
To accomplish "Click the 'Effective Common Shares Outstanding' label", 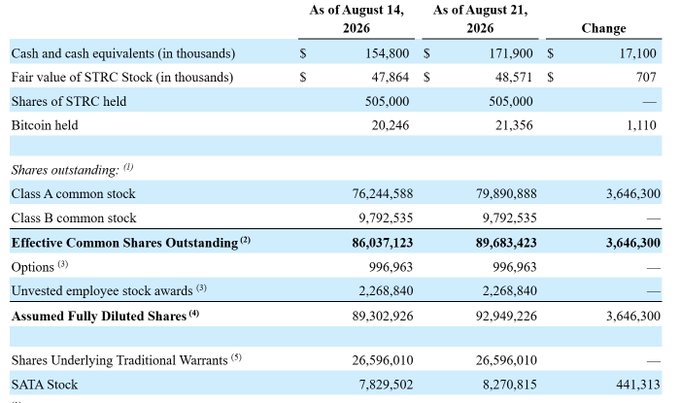I will pos(125,243).
